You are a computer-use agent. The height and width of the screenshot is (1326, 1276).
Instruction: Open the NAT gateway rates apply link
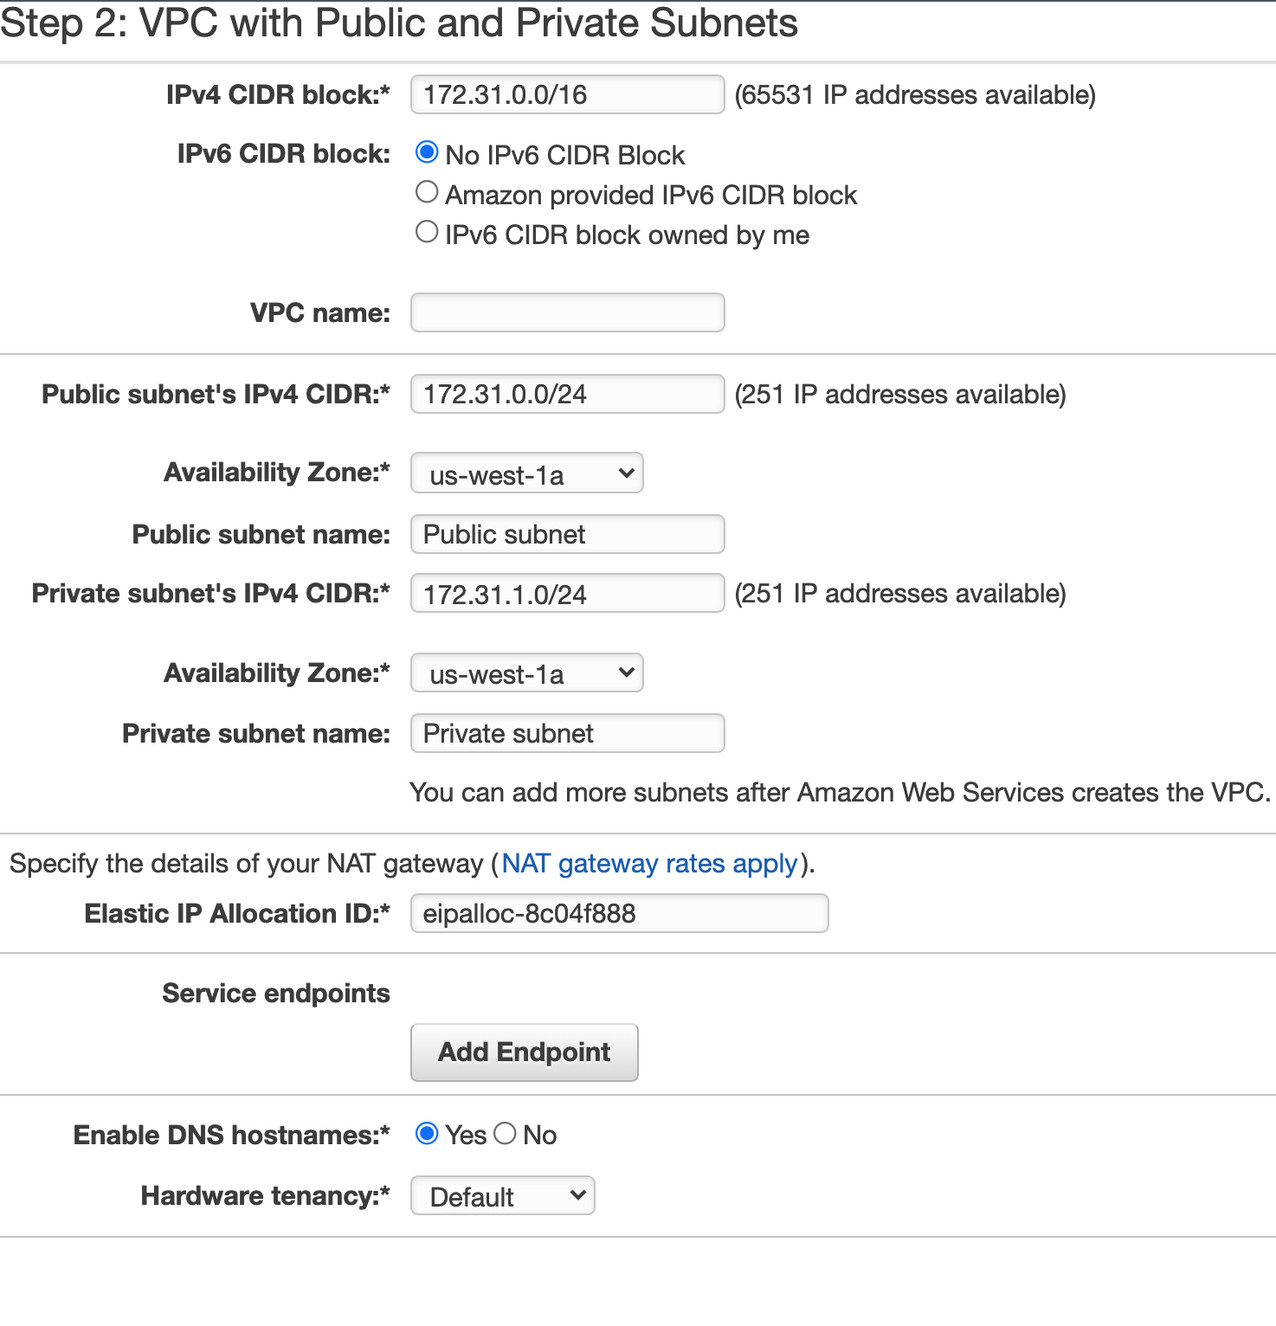pos(650,863)
